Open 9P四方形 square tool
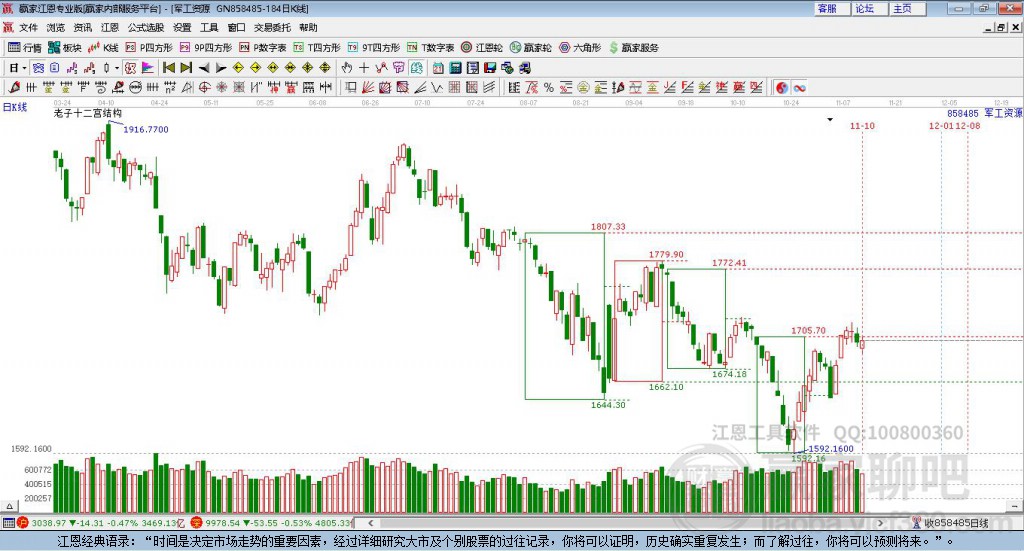 [206, 48]
